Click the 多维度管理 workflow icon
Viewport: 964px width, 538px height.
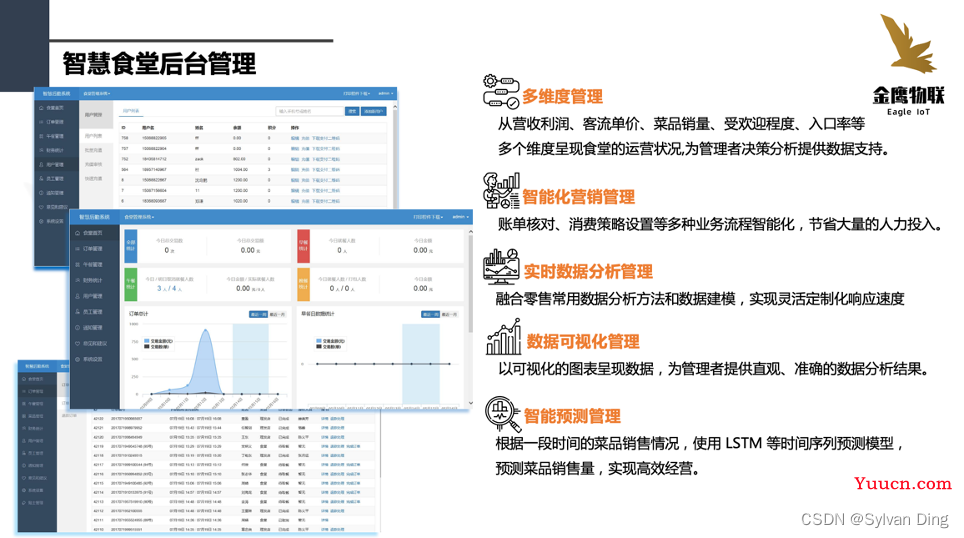pos(501,92)
